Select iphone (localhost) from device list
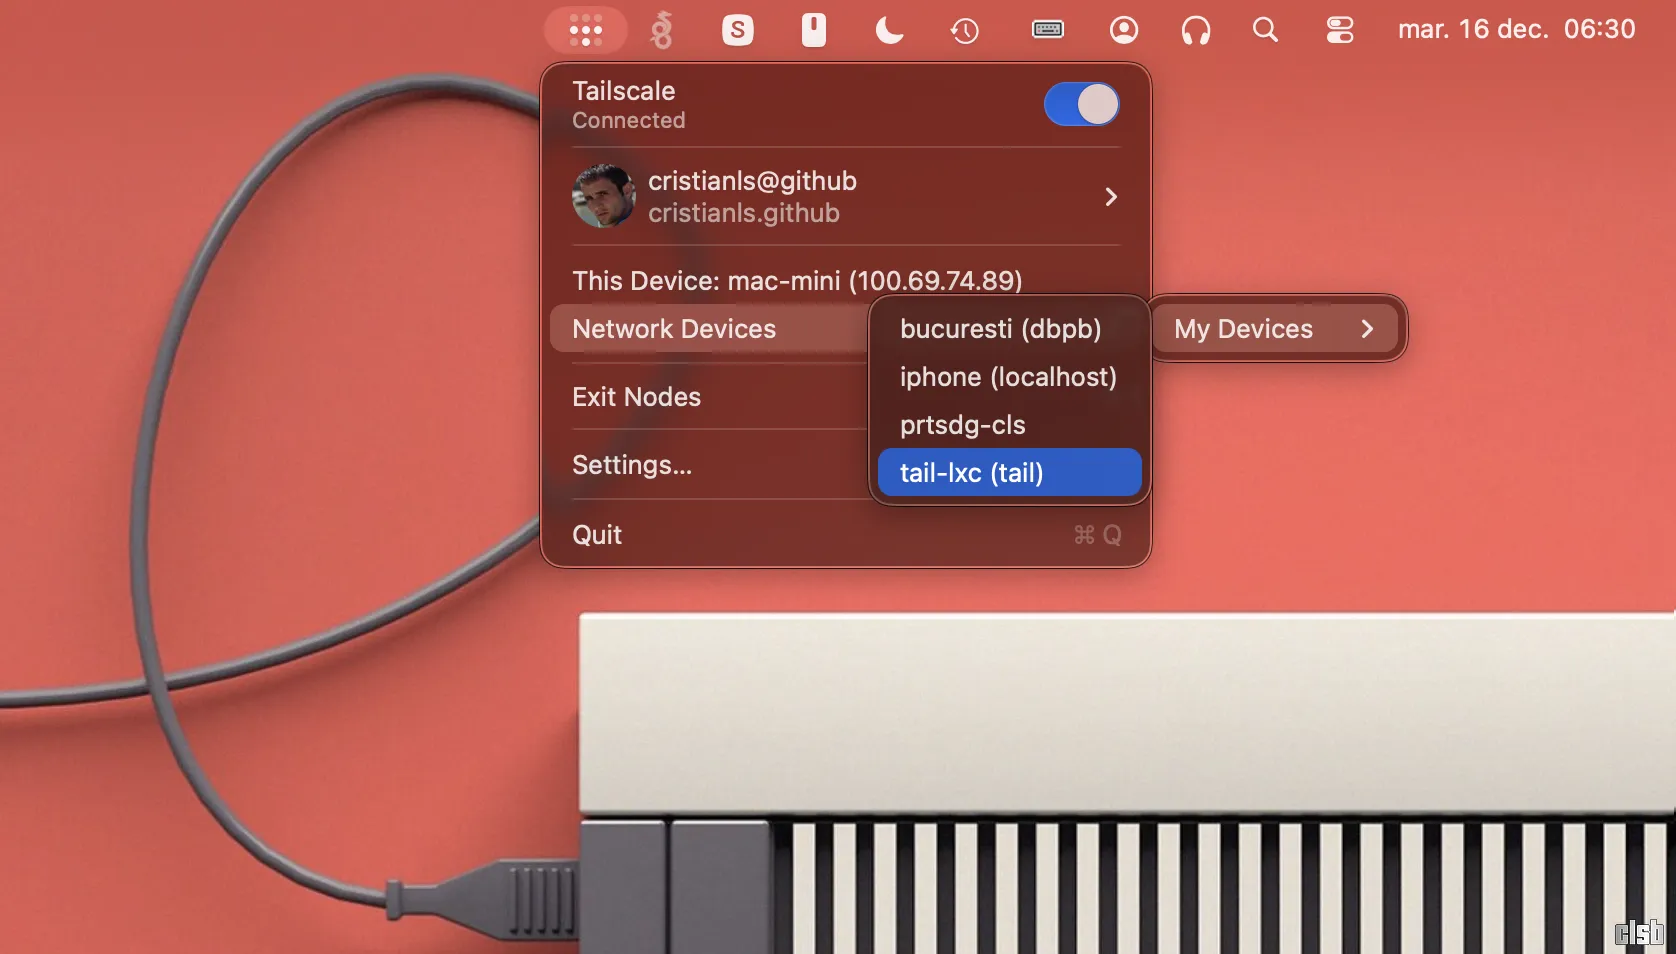Screen dimensions: 1676x954 pos(1008,377)
